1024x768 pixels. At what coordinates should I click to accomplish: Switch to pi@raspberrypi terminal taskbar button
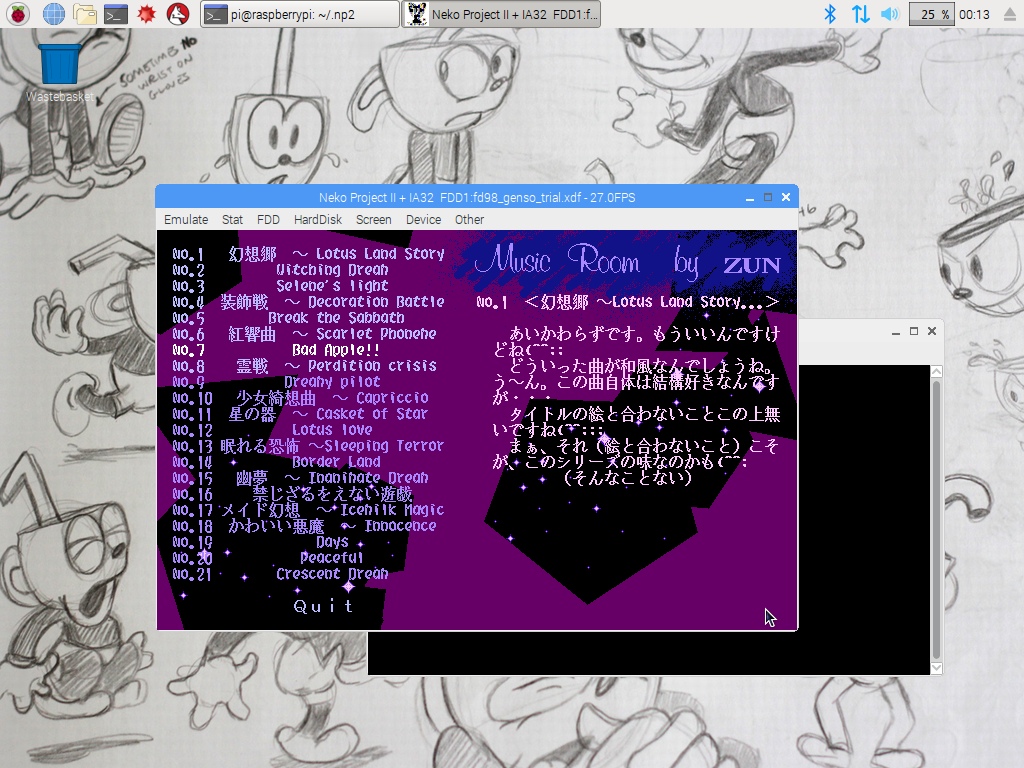tap(300, 14)
